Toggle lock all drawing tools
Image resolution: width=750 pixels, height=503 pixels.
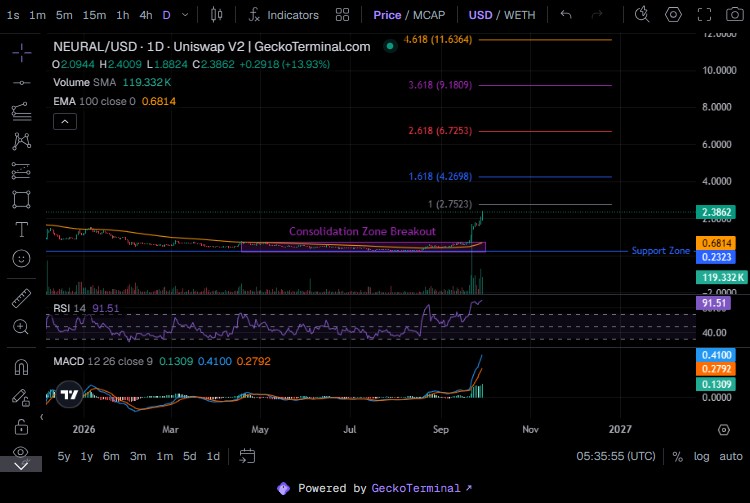22,426
